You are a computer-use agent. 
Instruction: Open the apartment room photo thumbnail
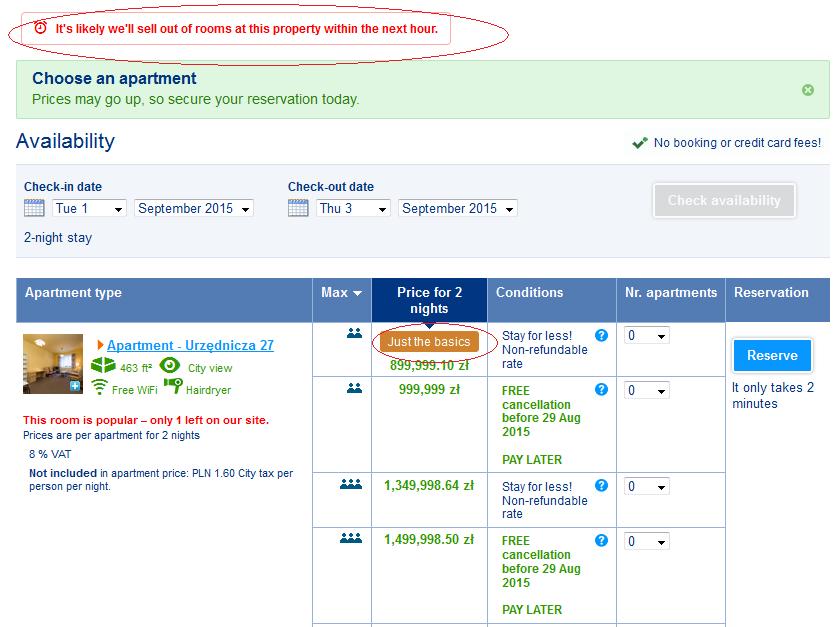tap(53, 364)
